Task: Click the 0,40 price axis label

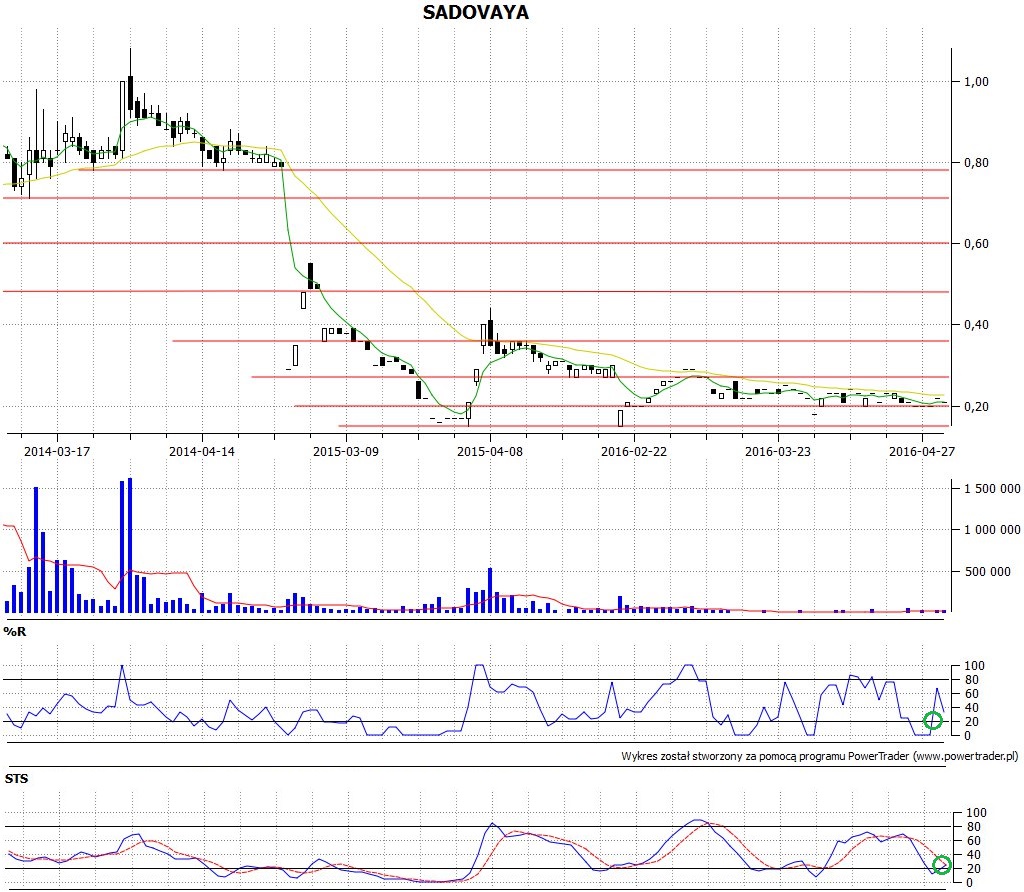Action: click(x=976, y=325)
